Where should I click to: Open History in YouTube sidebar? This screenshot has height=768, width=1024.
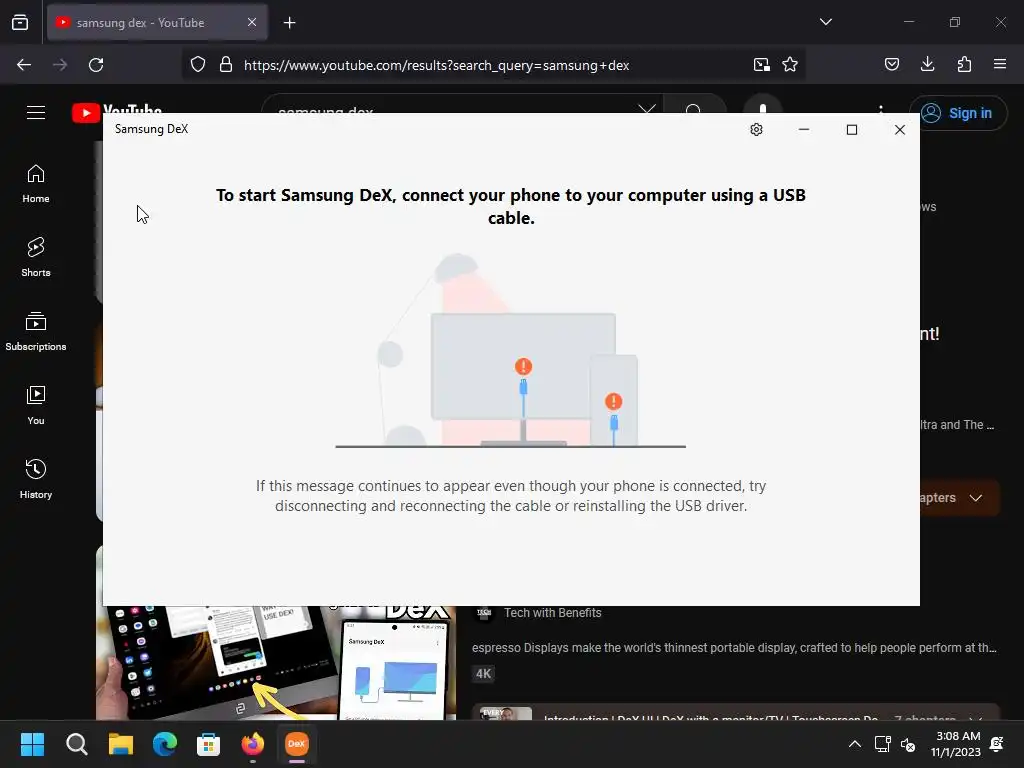[36, 479]
